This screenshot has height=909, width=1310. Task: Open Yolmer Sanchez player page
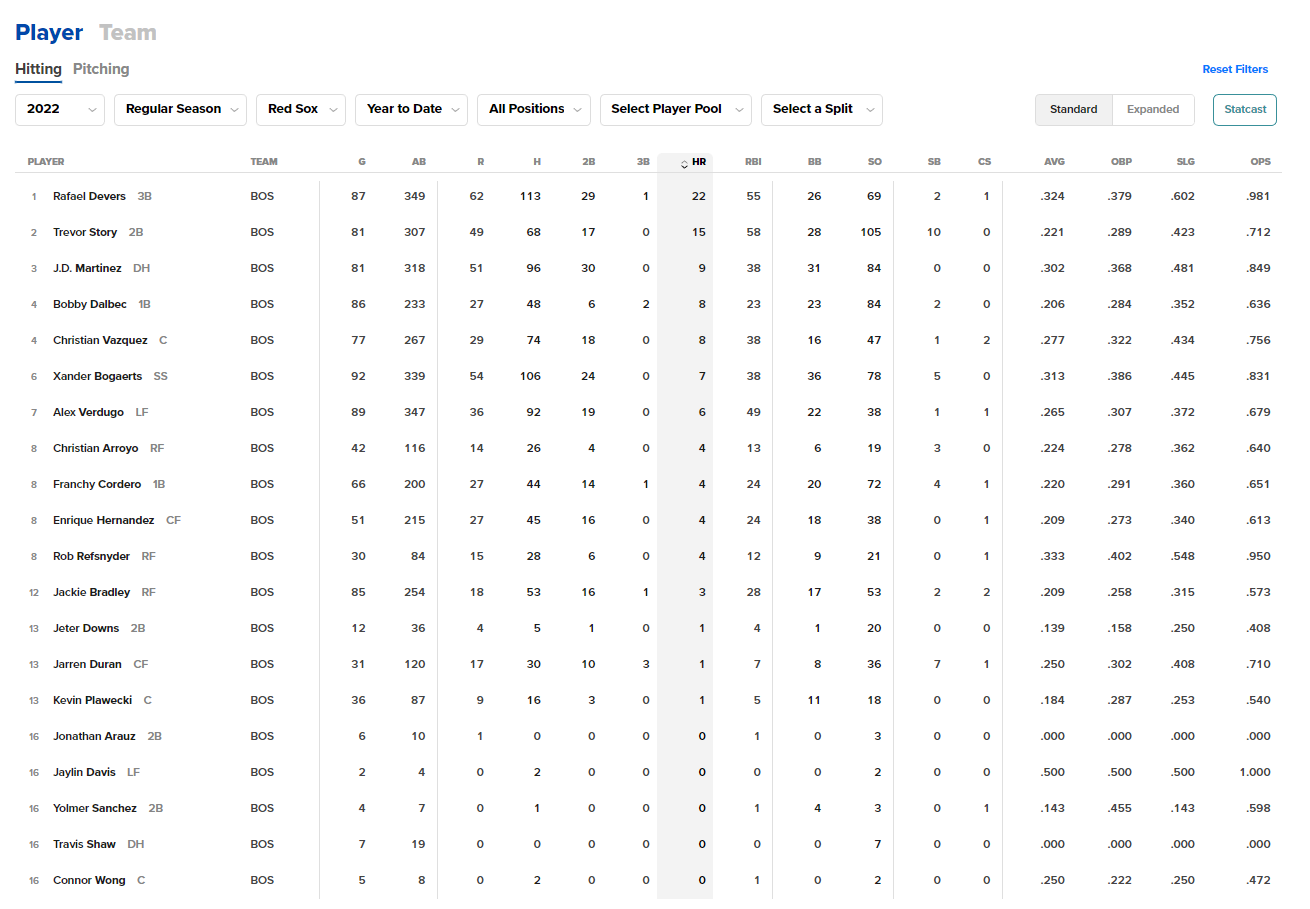tap(95, 808)
